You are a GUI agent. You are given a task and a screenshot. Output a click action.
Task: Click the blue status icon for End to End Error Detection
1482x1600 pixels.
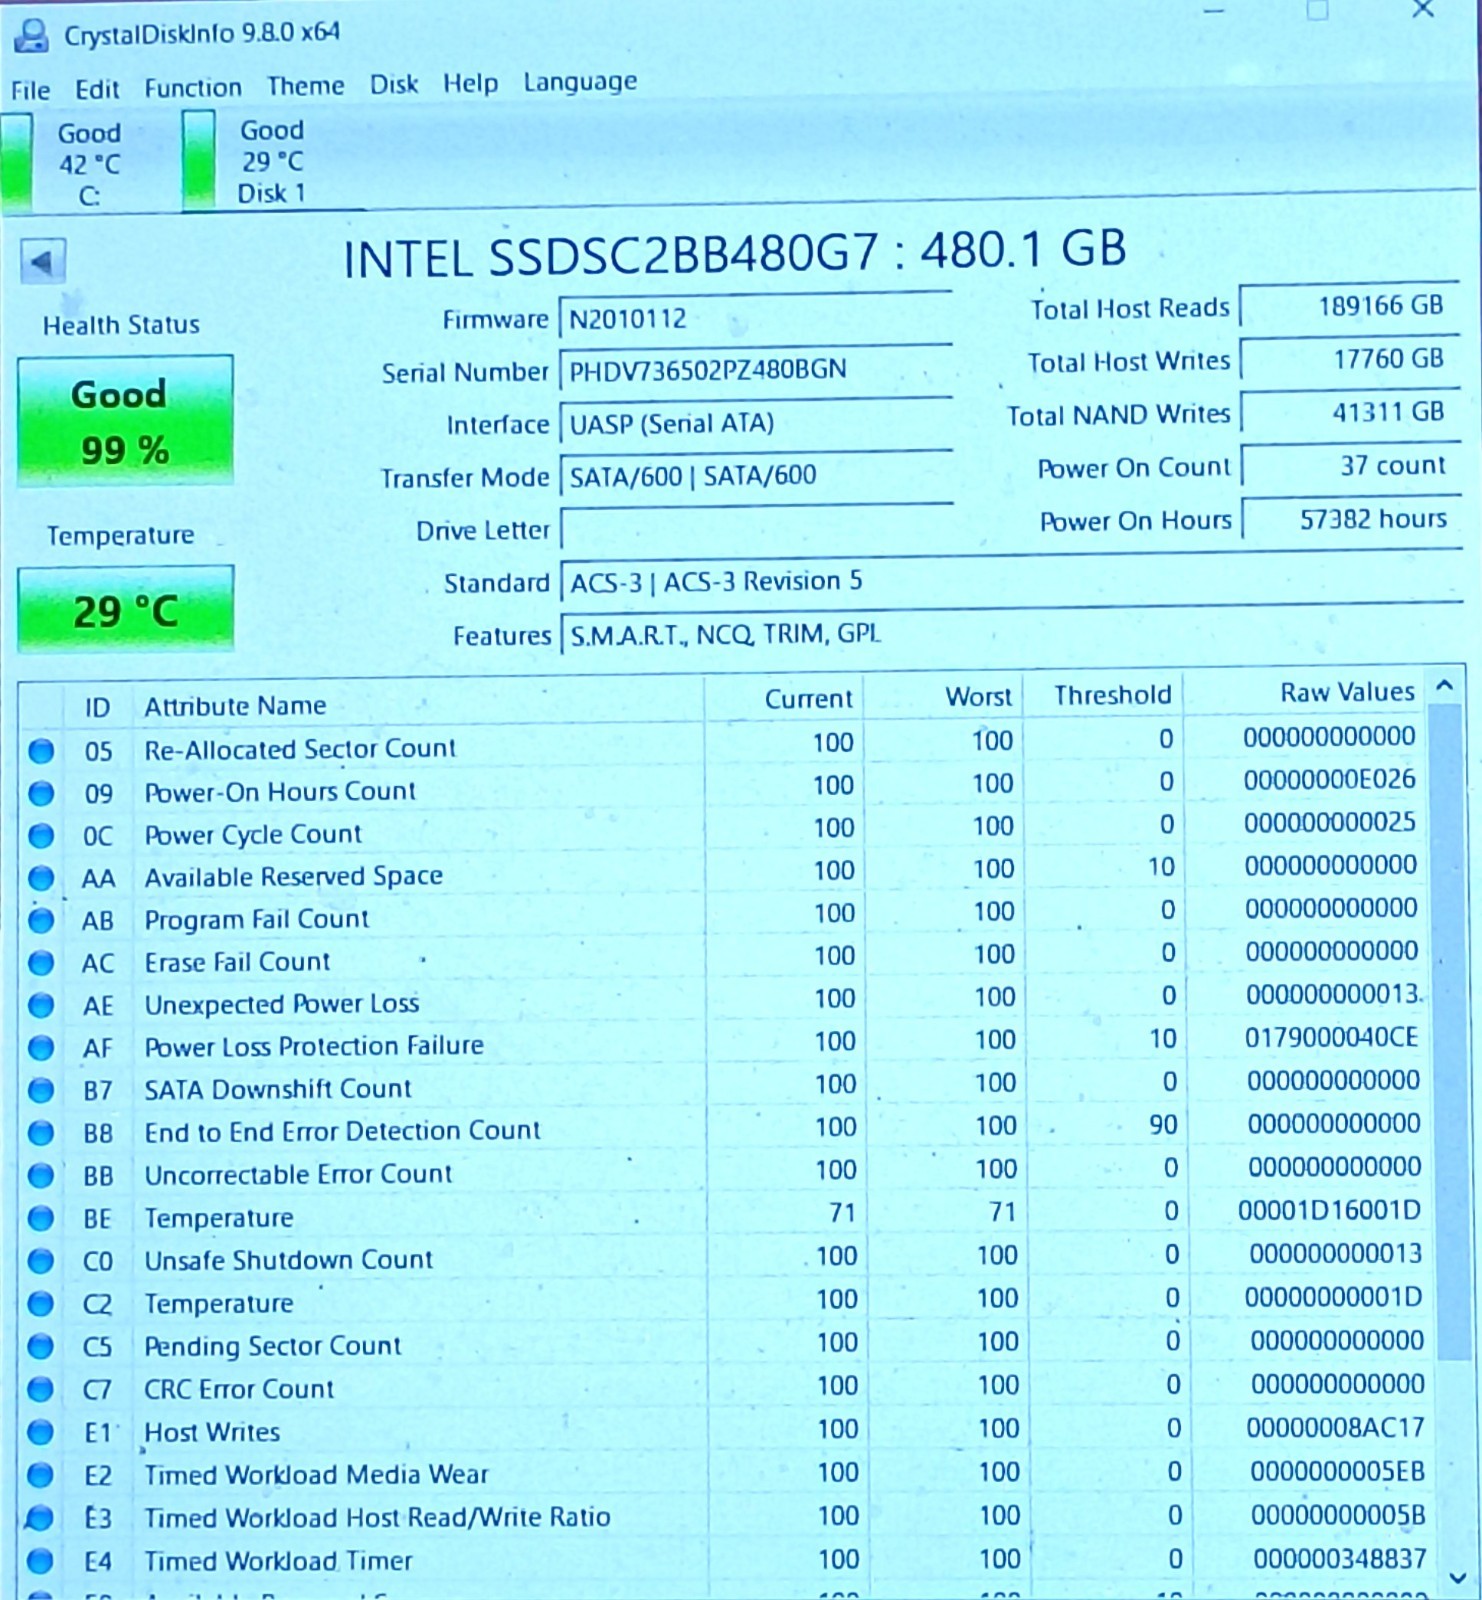click(41, 1134)
